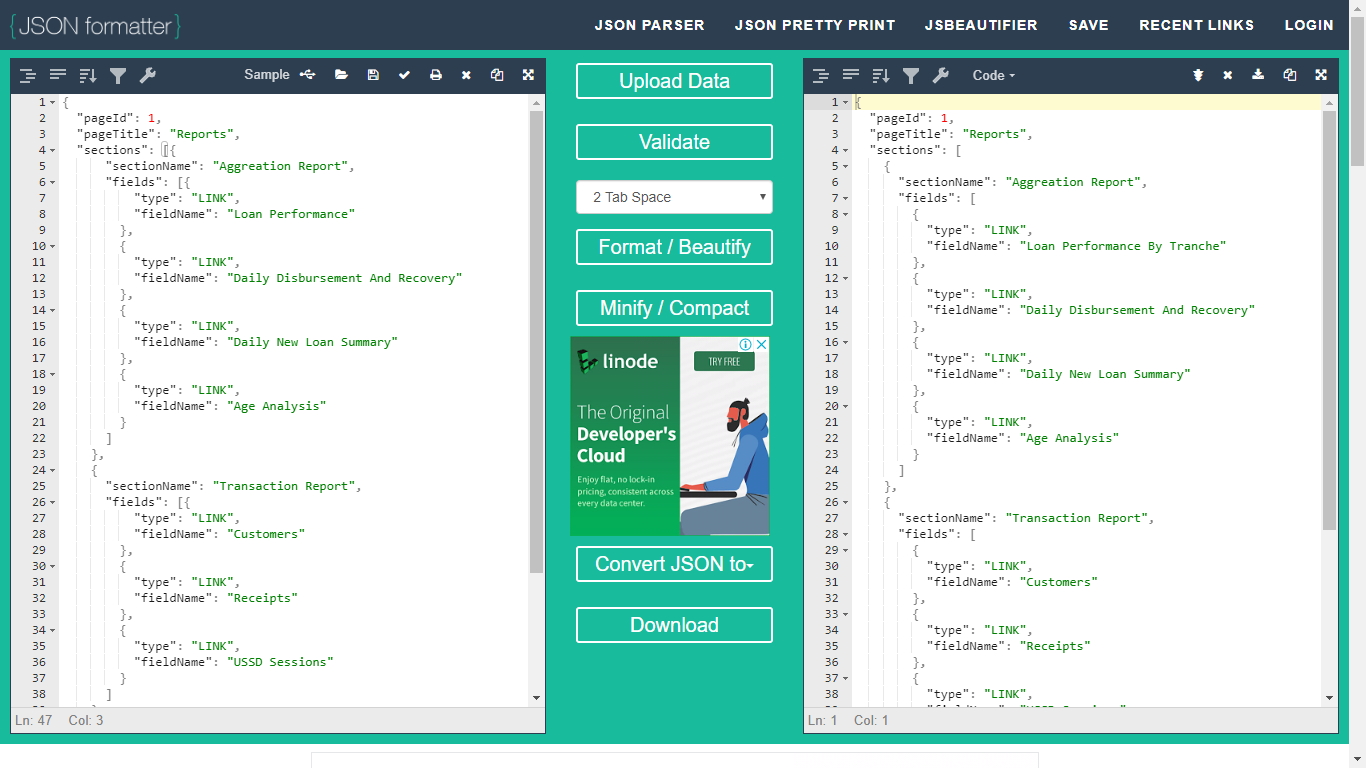Open the Code view dropdown

(x=993, y=75)
